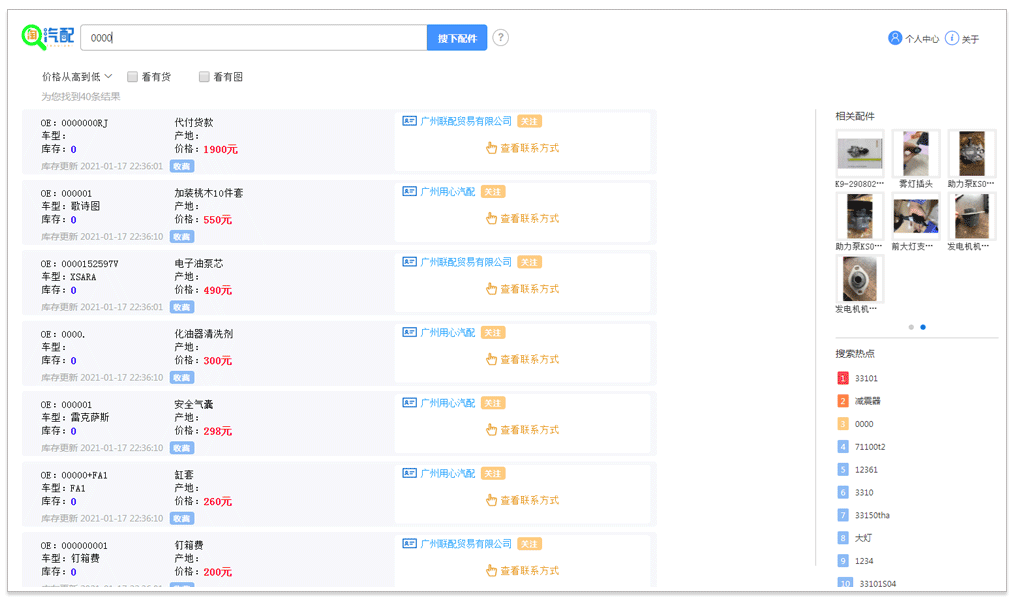Image resolution: width=1013 pixels, height=602 pixels.
Task: Click the green magnifier 汽配 logo
Action: click(x=48, y=37)
